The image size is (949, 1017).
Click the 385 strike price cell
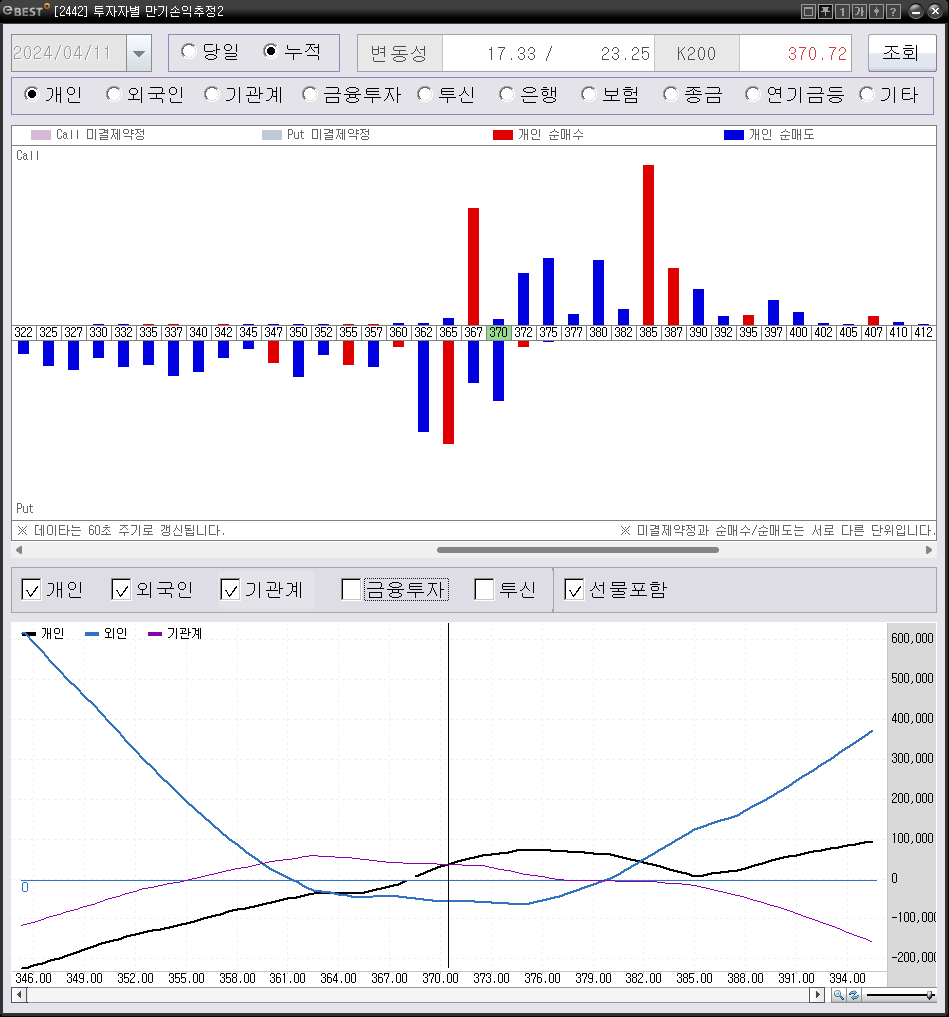[649, 333]
